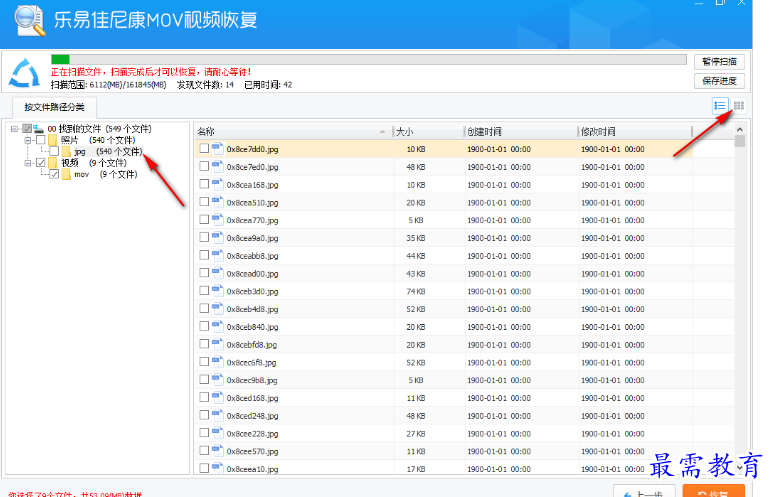Click file icon of 0x8ceb3d0.jpg
Image resolution: width=771 pixels, height=497 pixels.
[217, 291]
